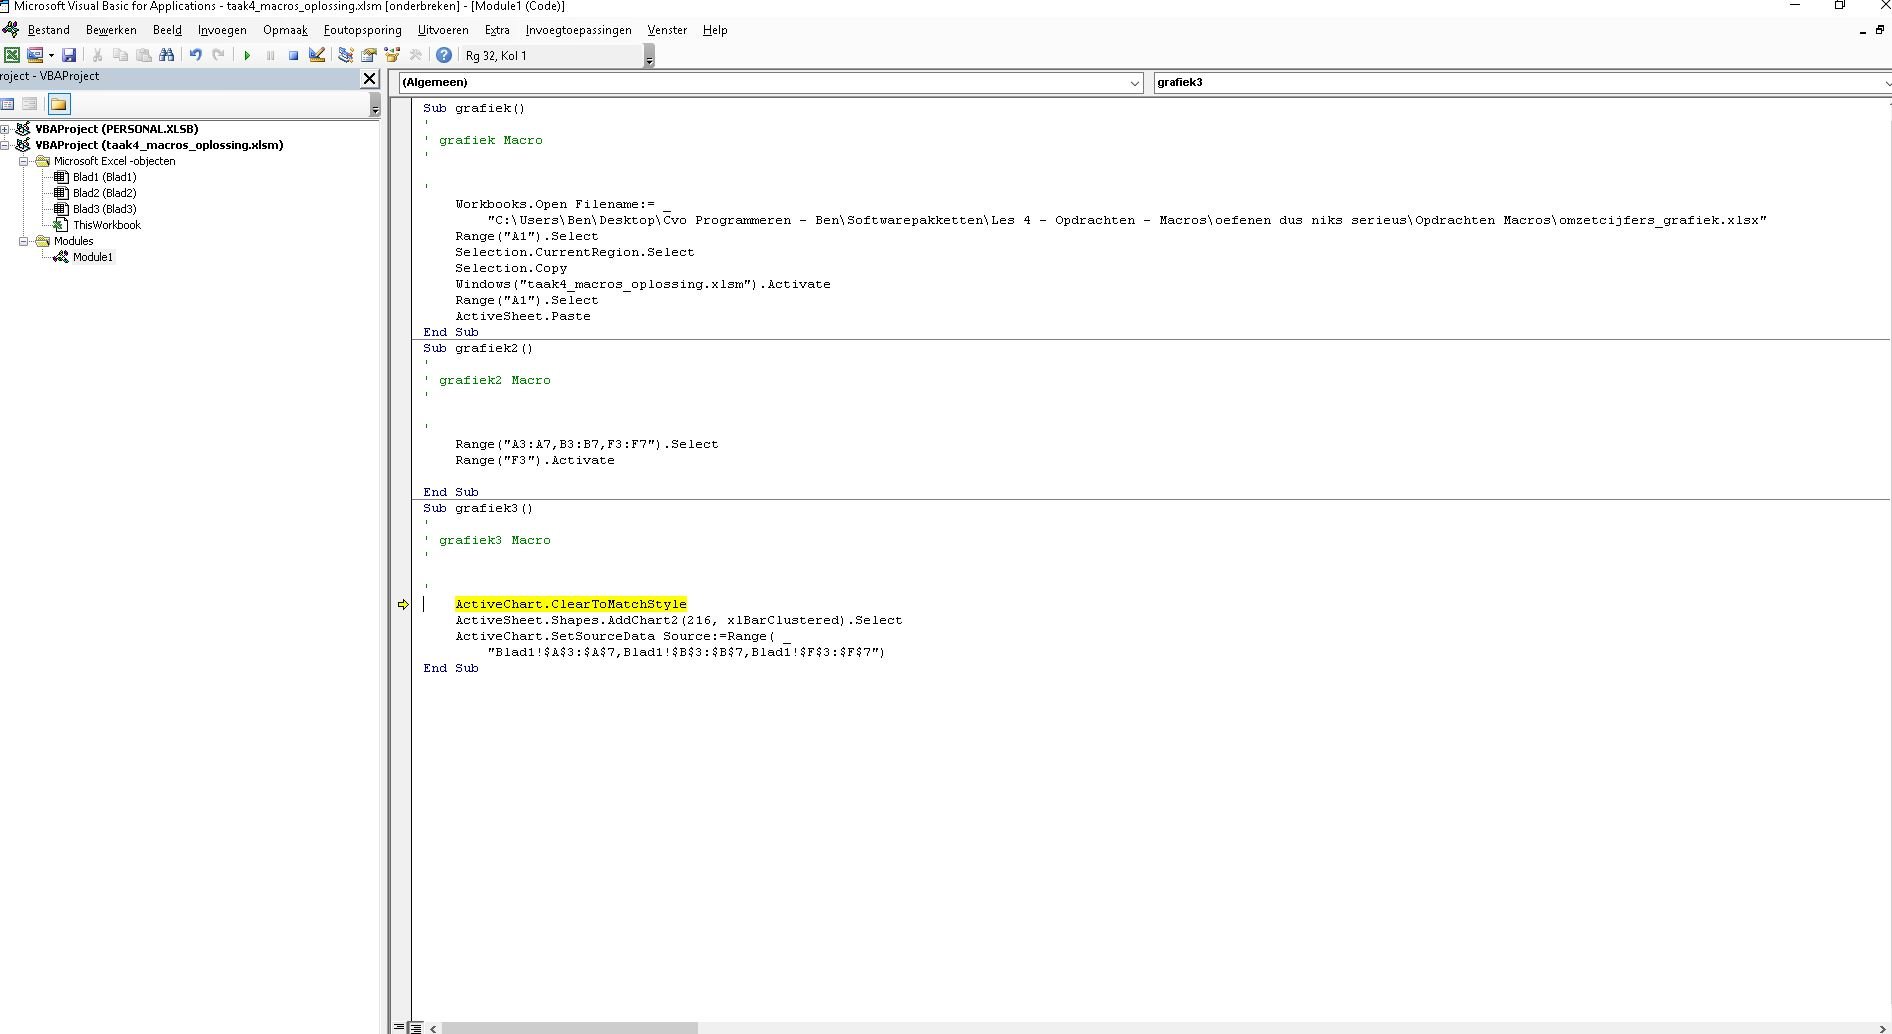Screen dimensions: 1892x1034
Task: Click the Save floppy disk icon
Action: pos(69,56)
